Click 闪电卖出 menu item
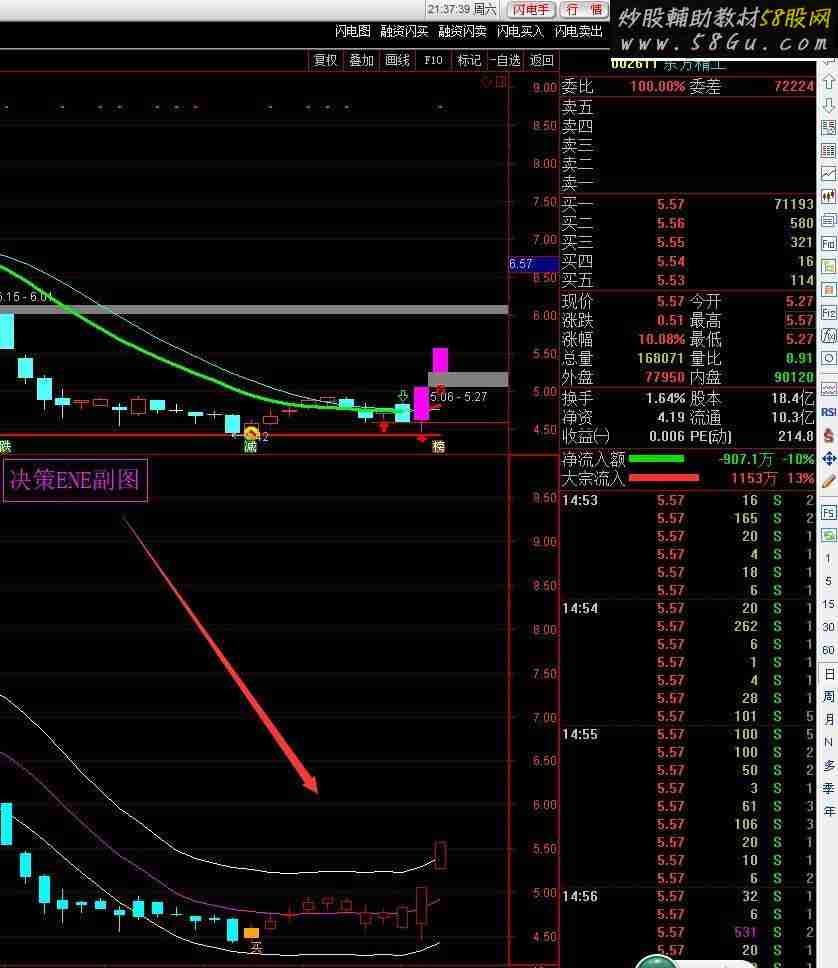Image resolution: width=838 pixels, height=968 pixels. tap(579, 31)
